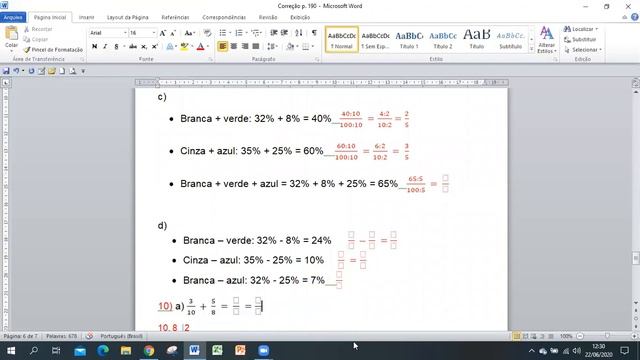Open Microsoft Edge from taskbar
The width and height of the screenshot is (640, 360).
pos(103,351)
